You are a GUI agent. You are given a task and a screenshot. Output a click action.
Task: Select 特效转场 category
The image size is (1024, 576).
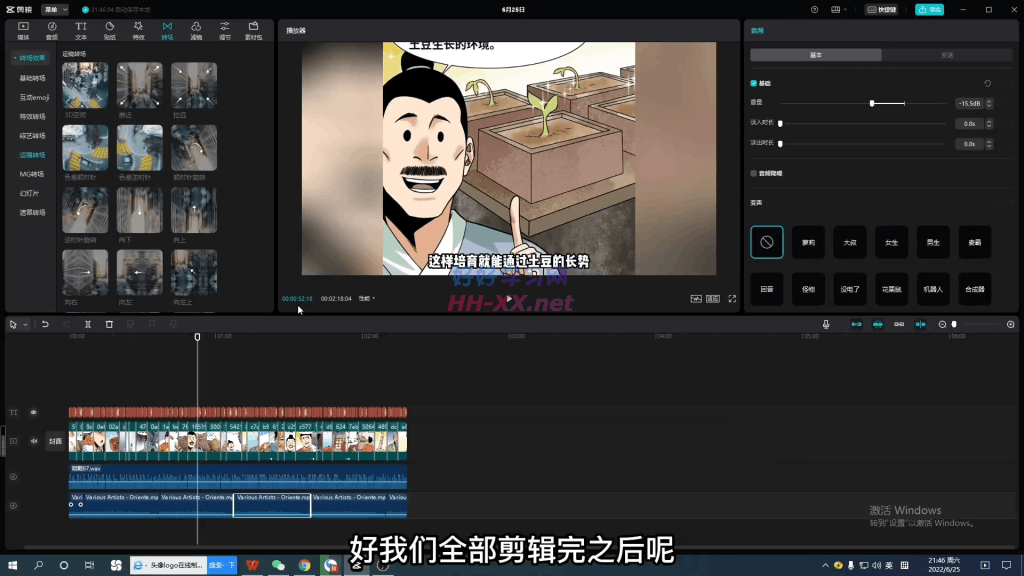click(32, 116)
